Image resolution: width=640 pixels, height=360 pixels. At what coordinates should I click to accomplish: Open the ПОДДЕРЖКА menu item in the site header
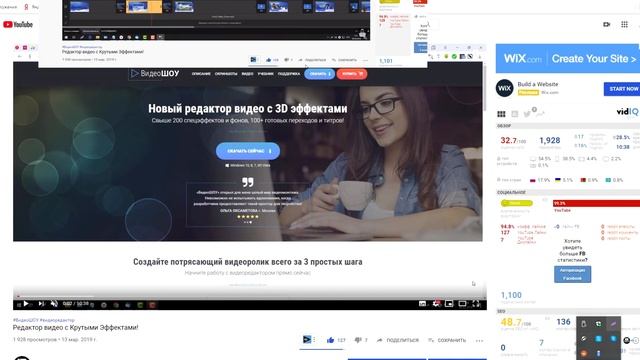coord(289,74)
